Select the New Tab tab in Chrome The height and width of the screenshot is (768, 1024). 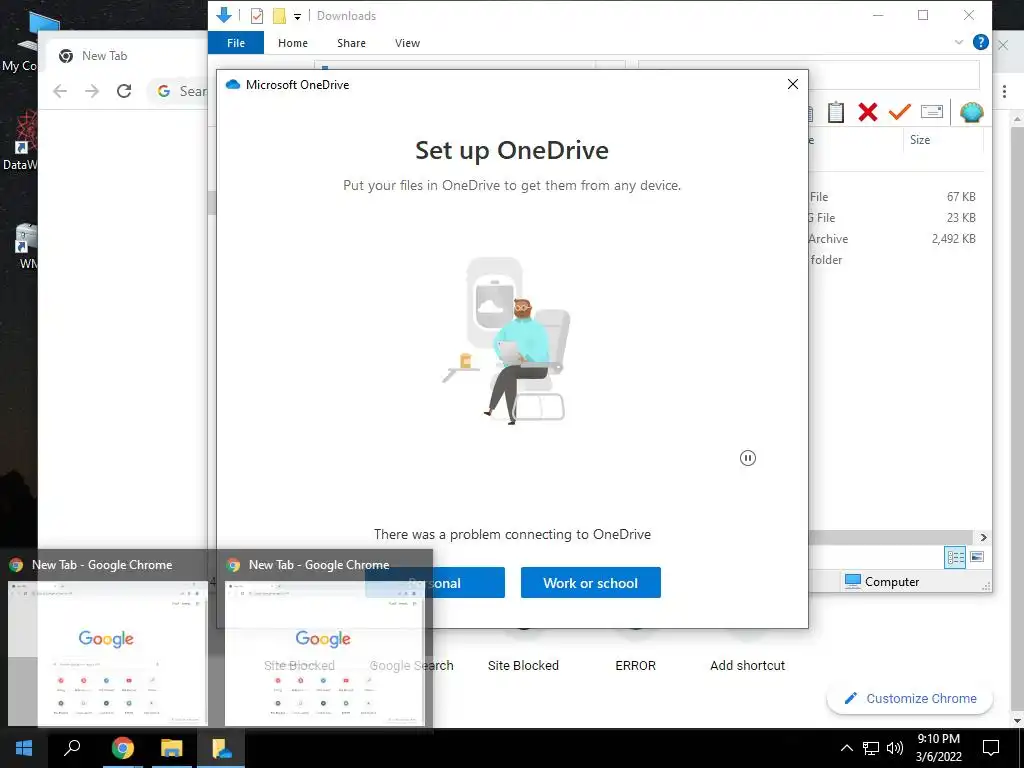tap(104, 56)
